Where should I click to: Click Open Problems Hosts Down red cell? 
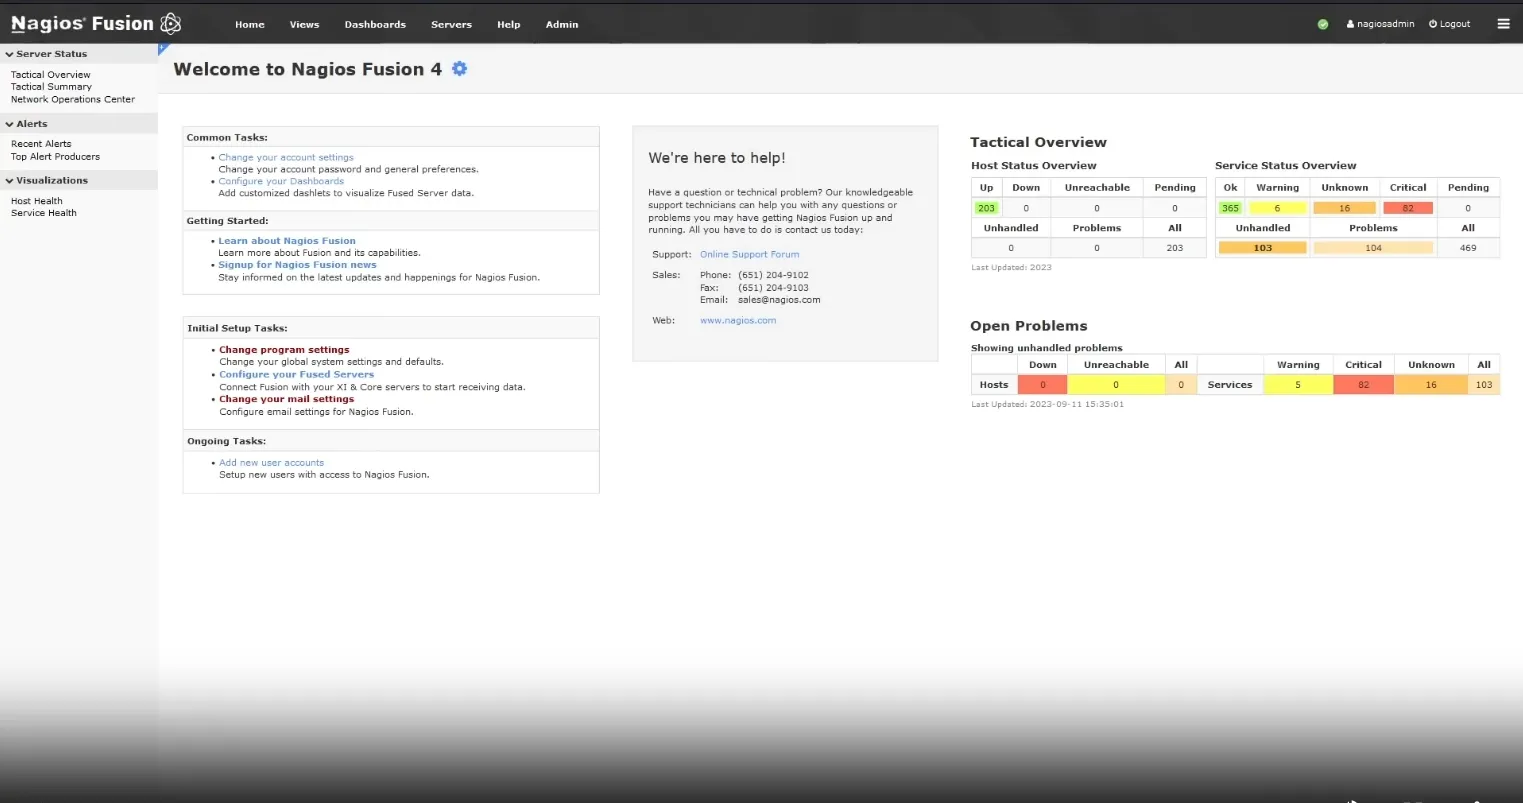pyautogui.click(x=1042, y=385)
